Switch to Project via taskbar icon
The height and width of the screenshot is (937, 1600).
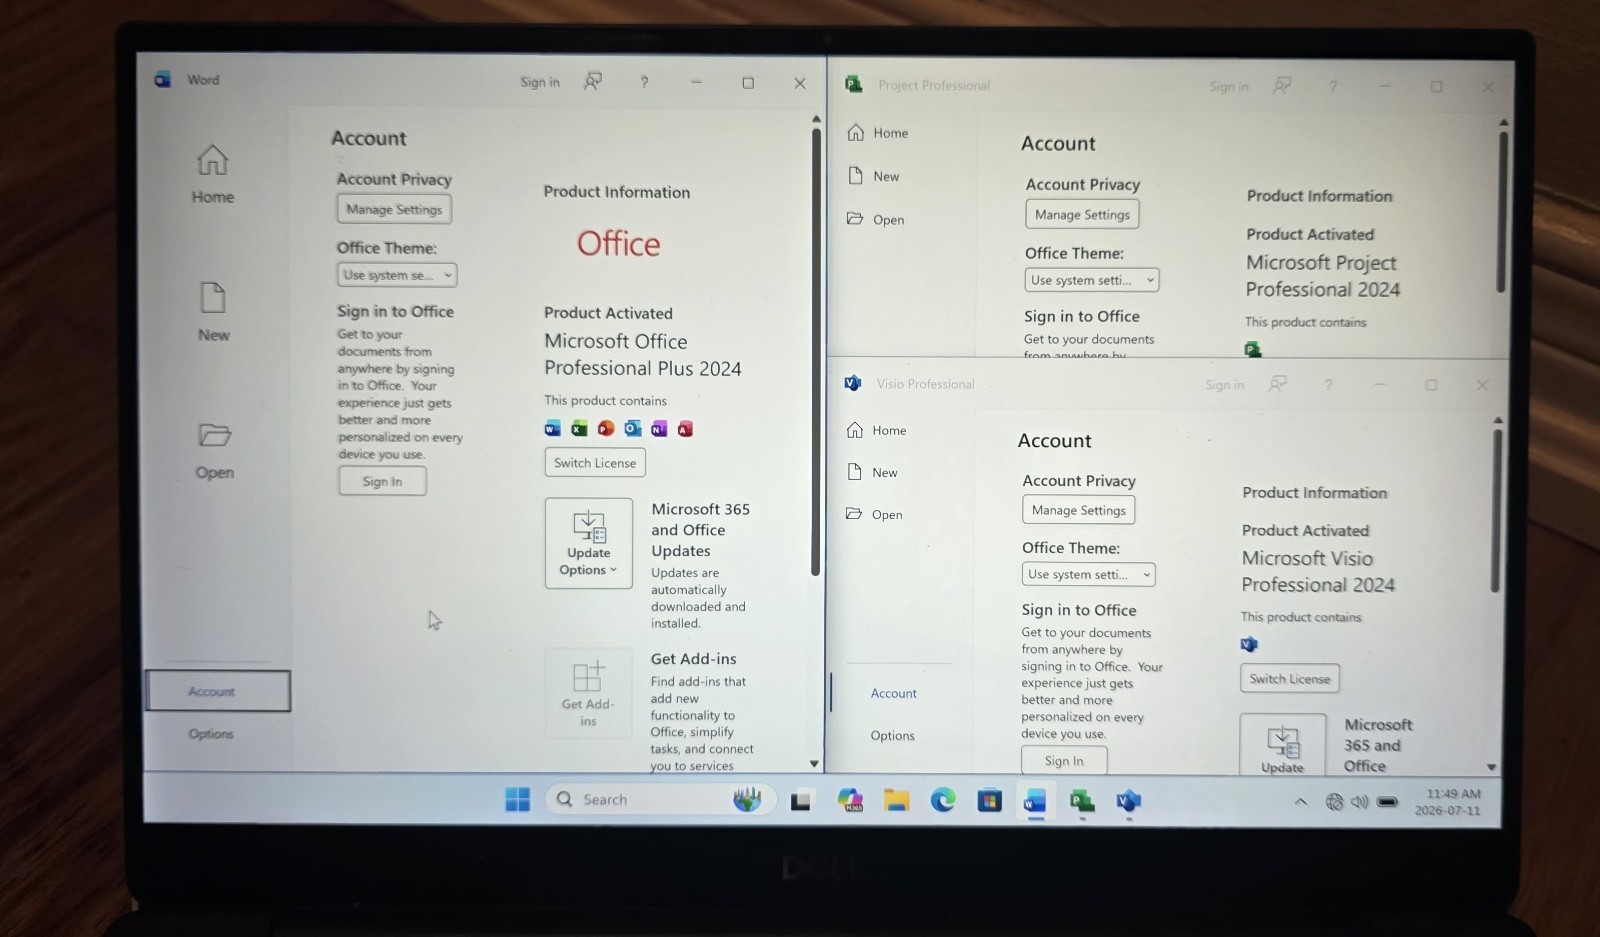pos(1082,801)
